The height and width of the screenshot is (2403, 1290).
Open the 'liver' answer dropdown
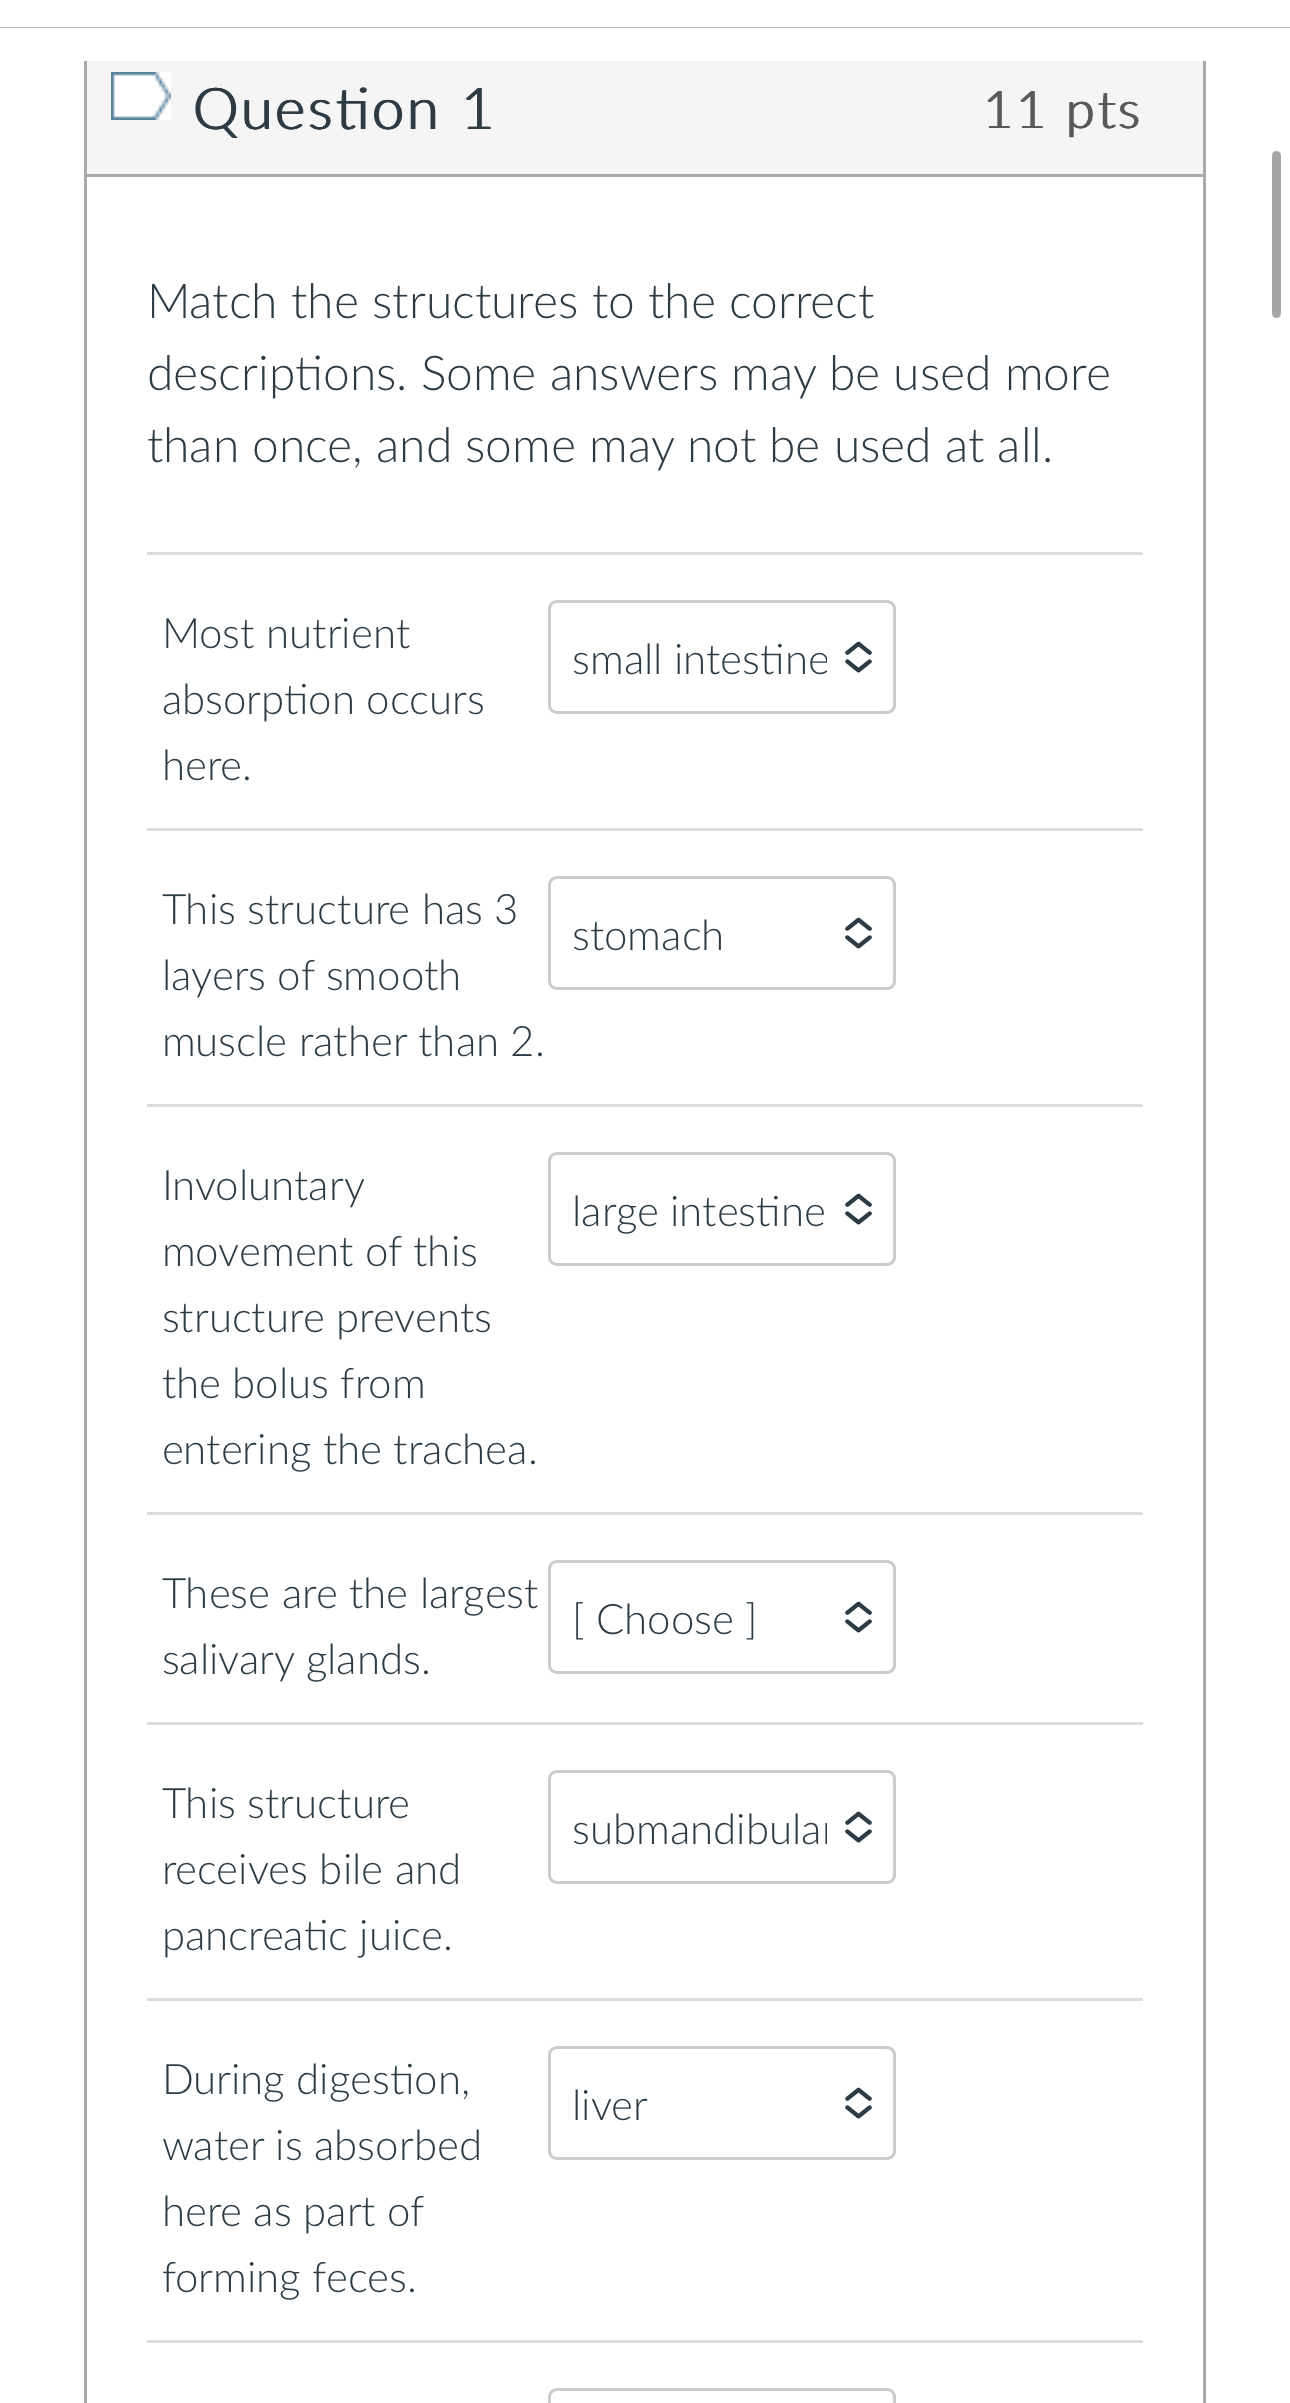pos(720,2105)
